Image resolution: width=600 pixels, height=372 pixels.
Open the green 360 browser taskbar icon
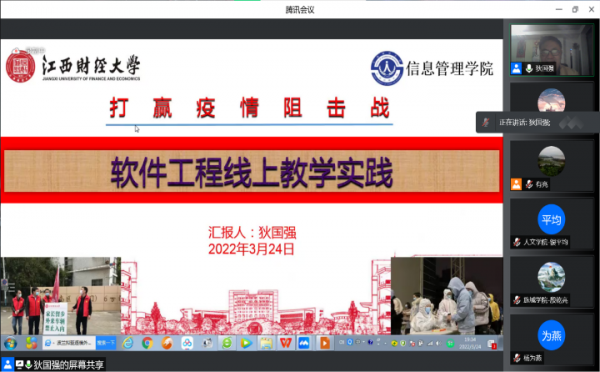[227, 343]
